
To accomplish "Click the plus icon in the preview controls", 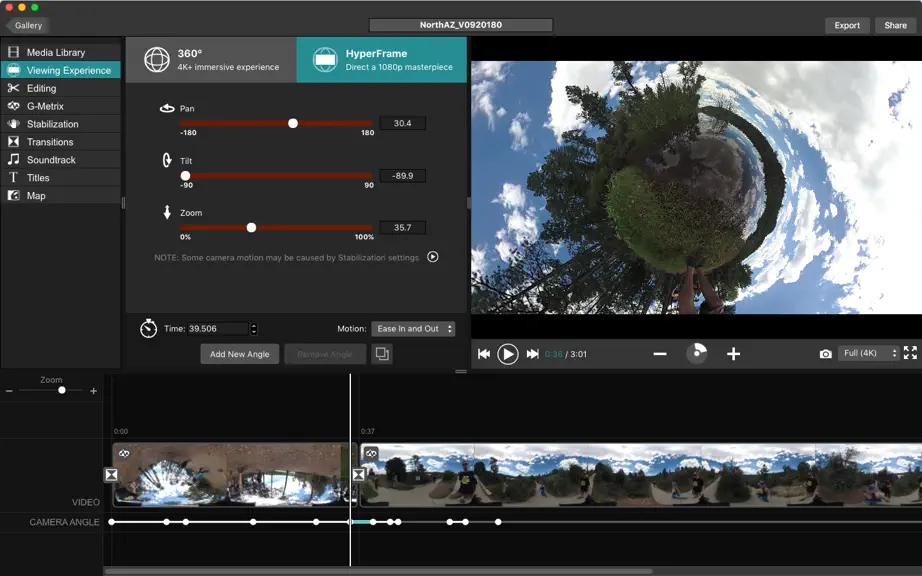I will point(733,354).
